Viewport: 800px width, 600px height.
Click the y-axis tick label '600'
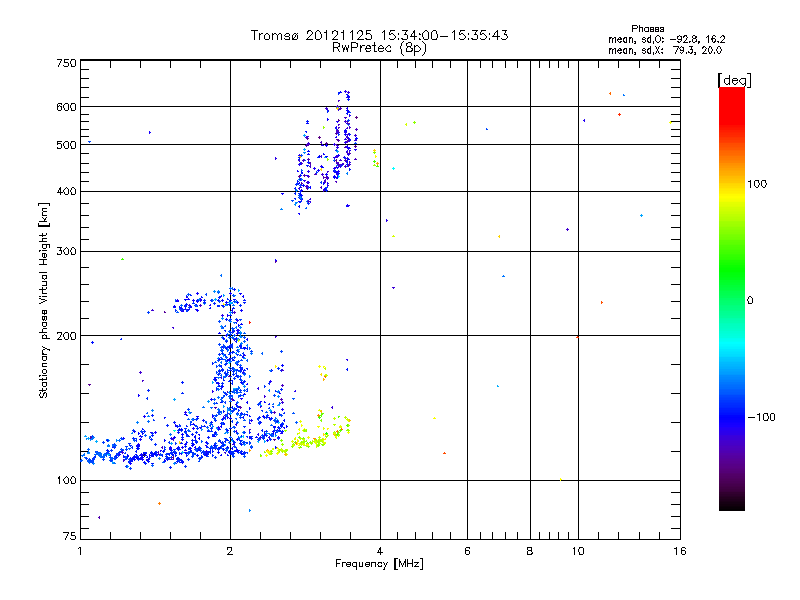66,107
